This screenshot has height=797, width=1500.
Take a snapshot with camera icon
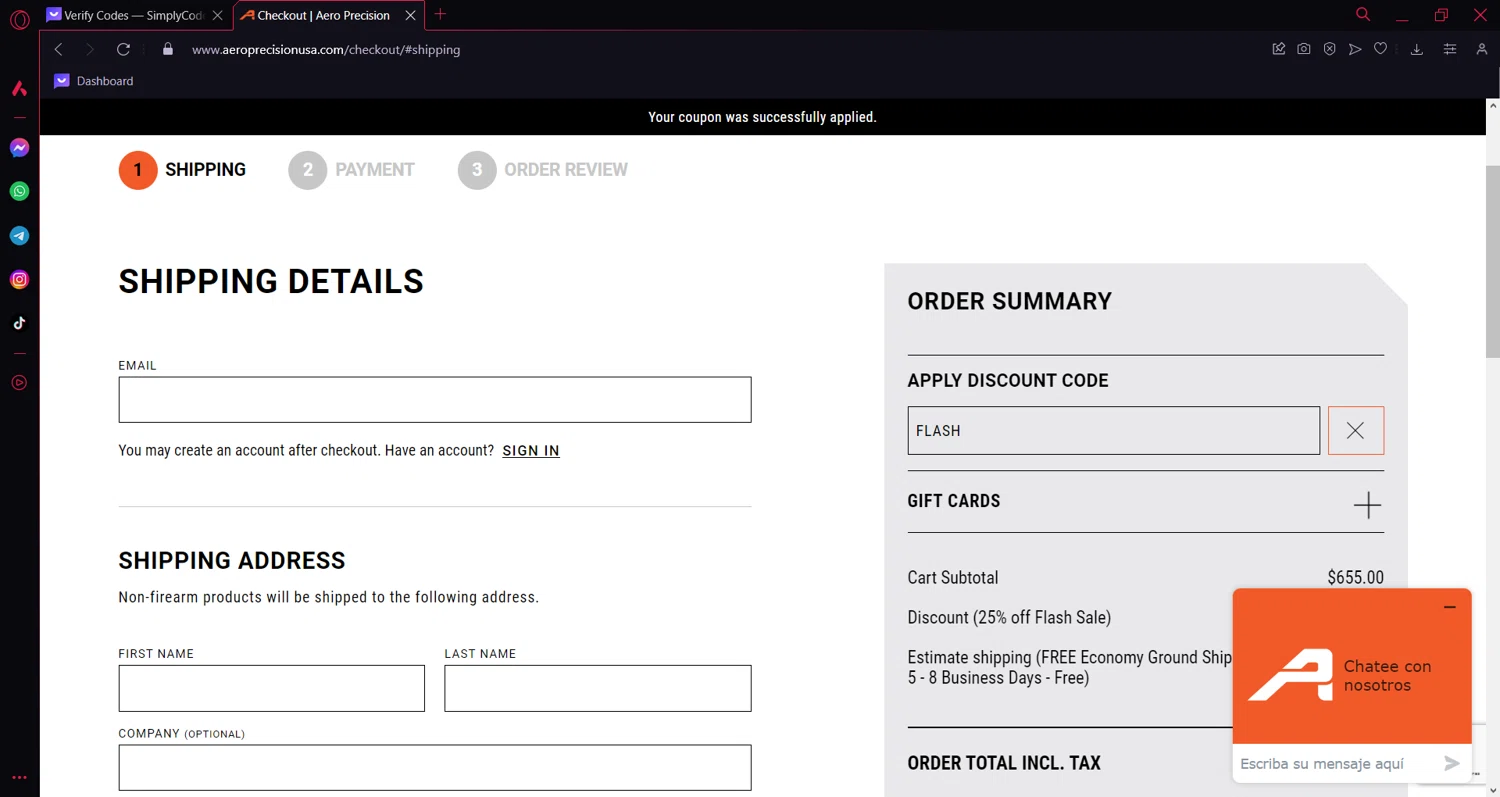click(1304, 49)
